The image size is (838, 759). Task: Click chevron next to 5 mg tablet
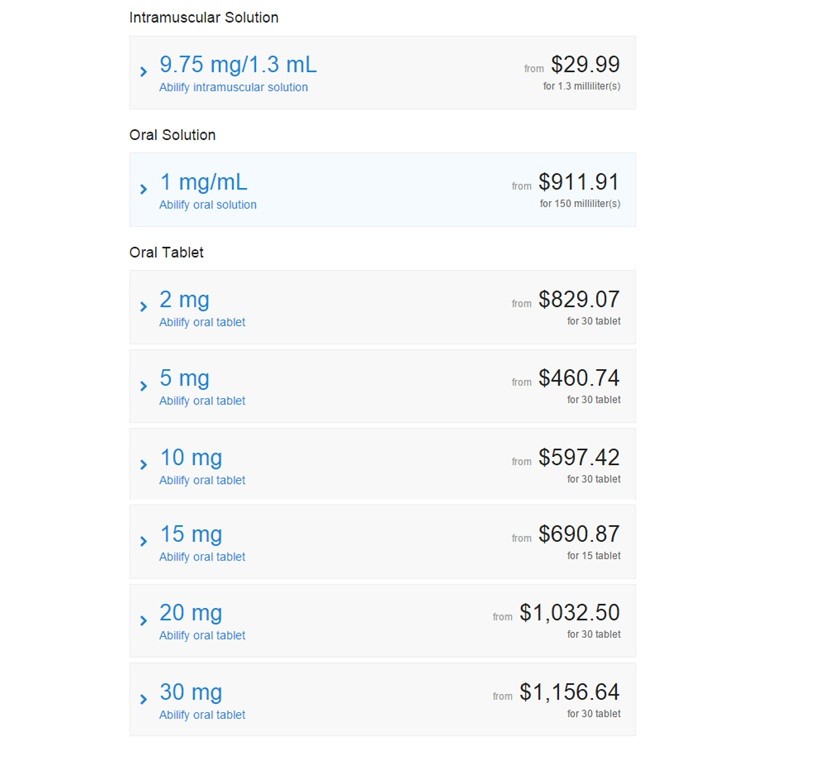coord(143,386)
